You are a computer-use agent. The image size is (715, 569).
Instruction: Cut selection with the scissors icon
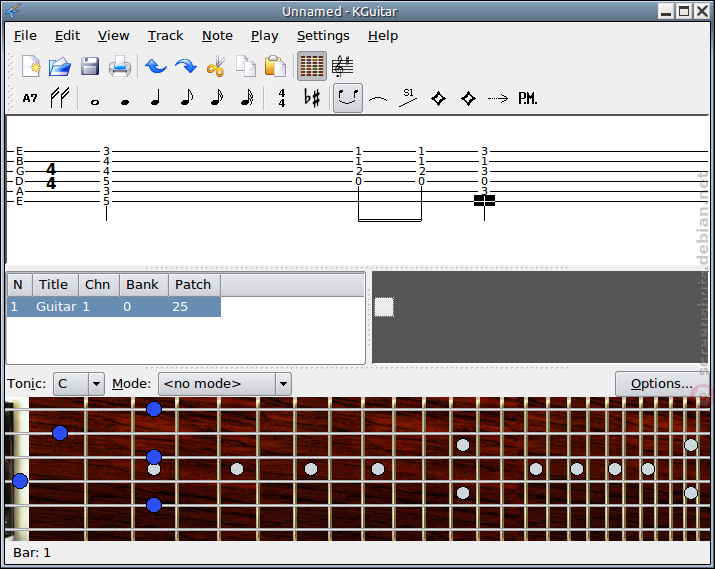(x=216, y=67)
